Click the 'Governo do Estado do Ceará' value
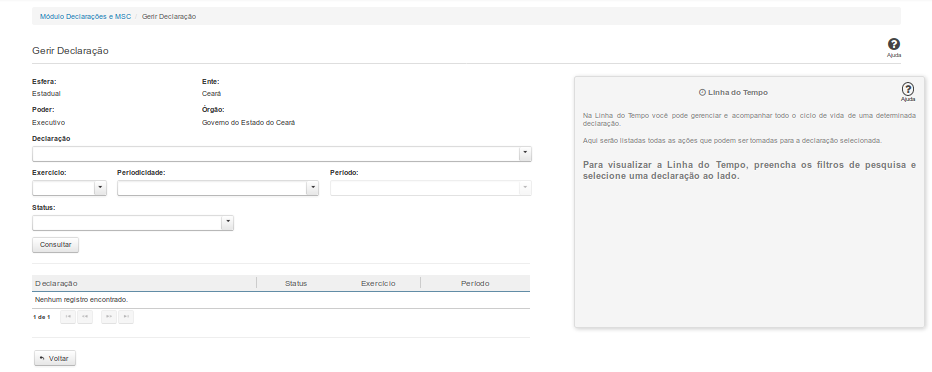The height and width of the screenshot is (372, 932). 248,123
